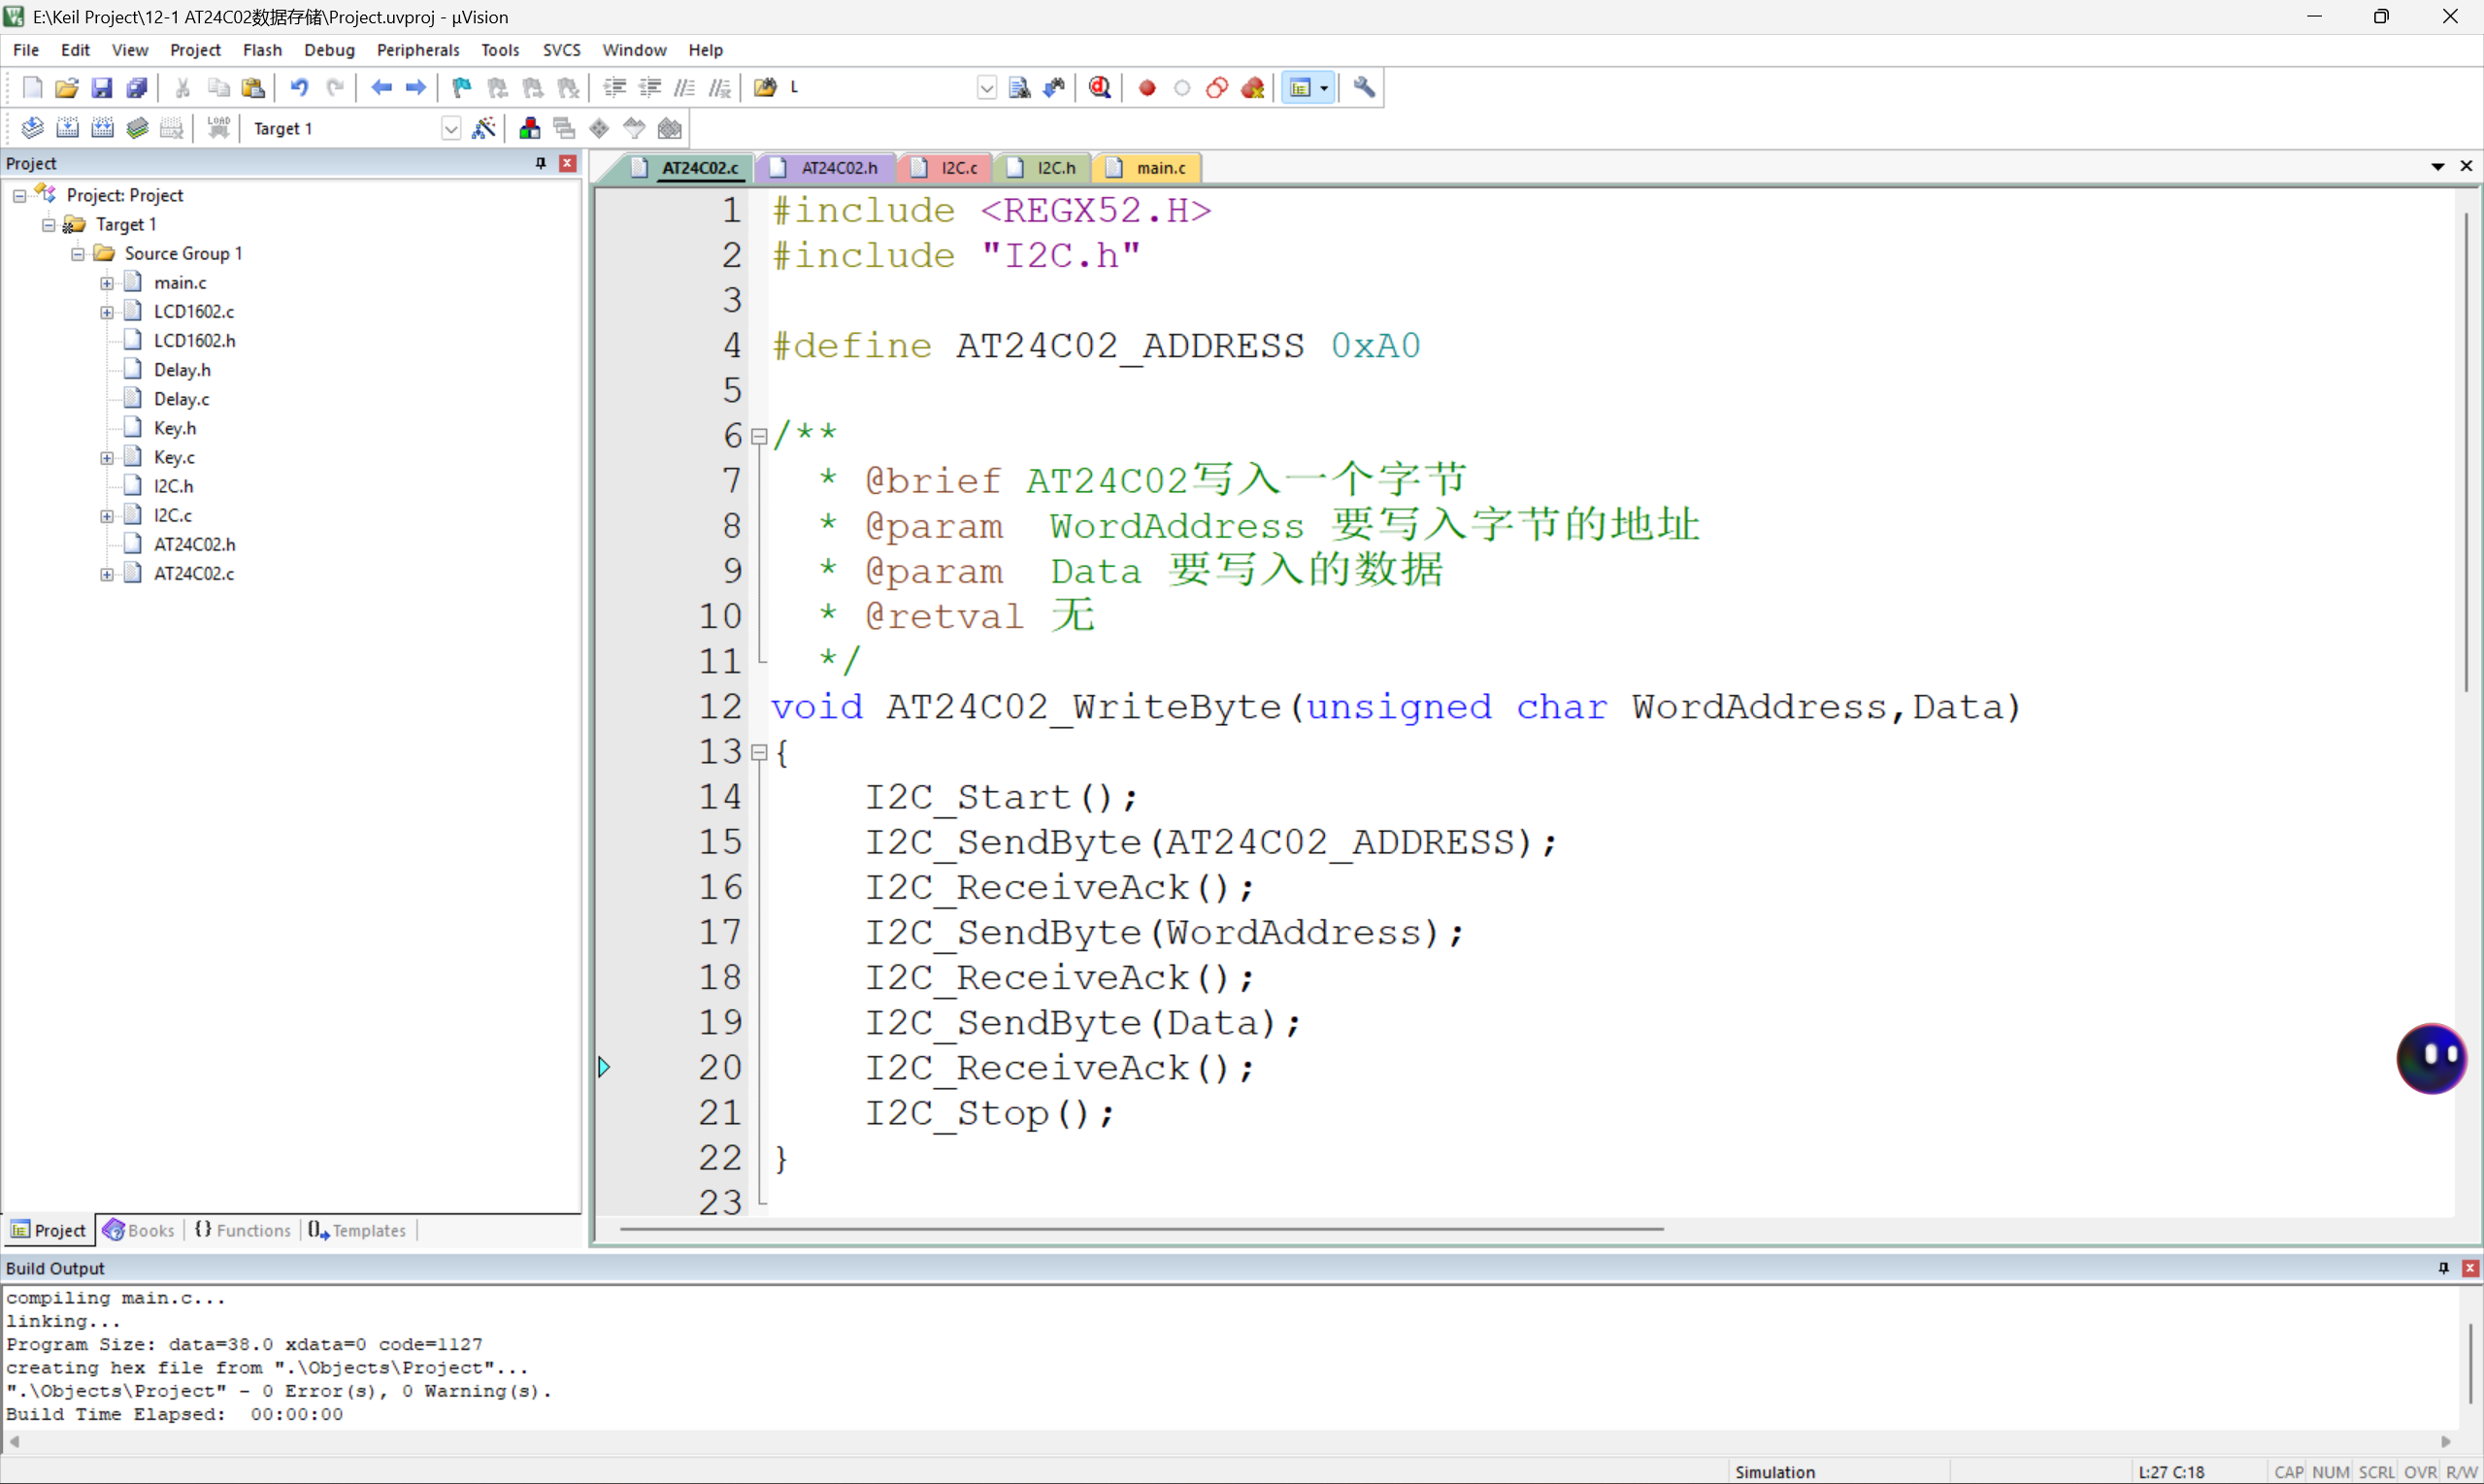
Task: Open Configuration wrench icon
Action: [x=1364, y=88]
